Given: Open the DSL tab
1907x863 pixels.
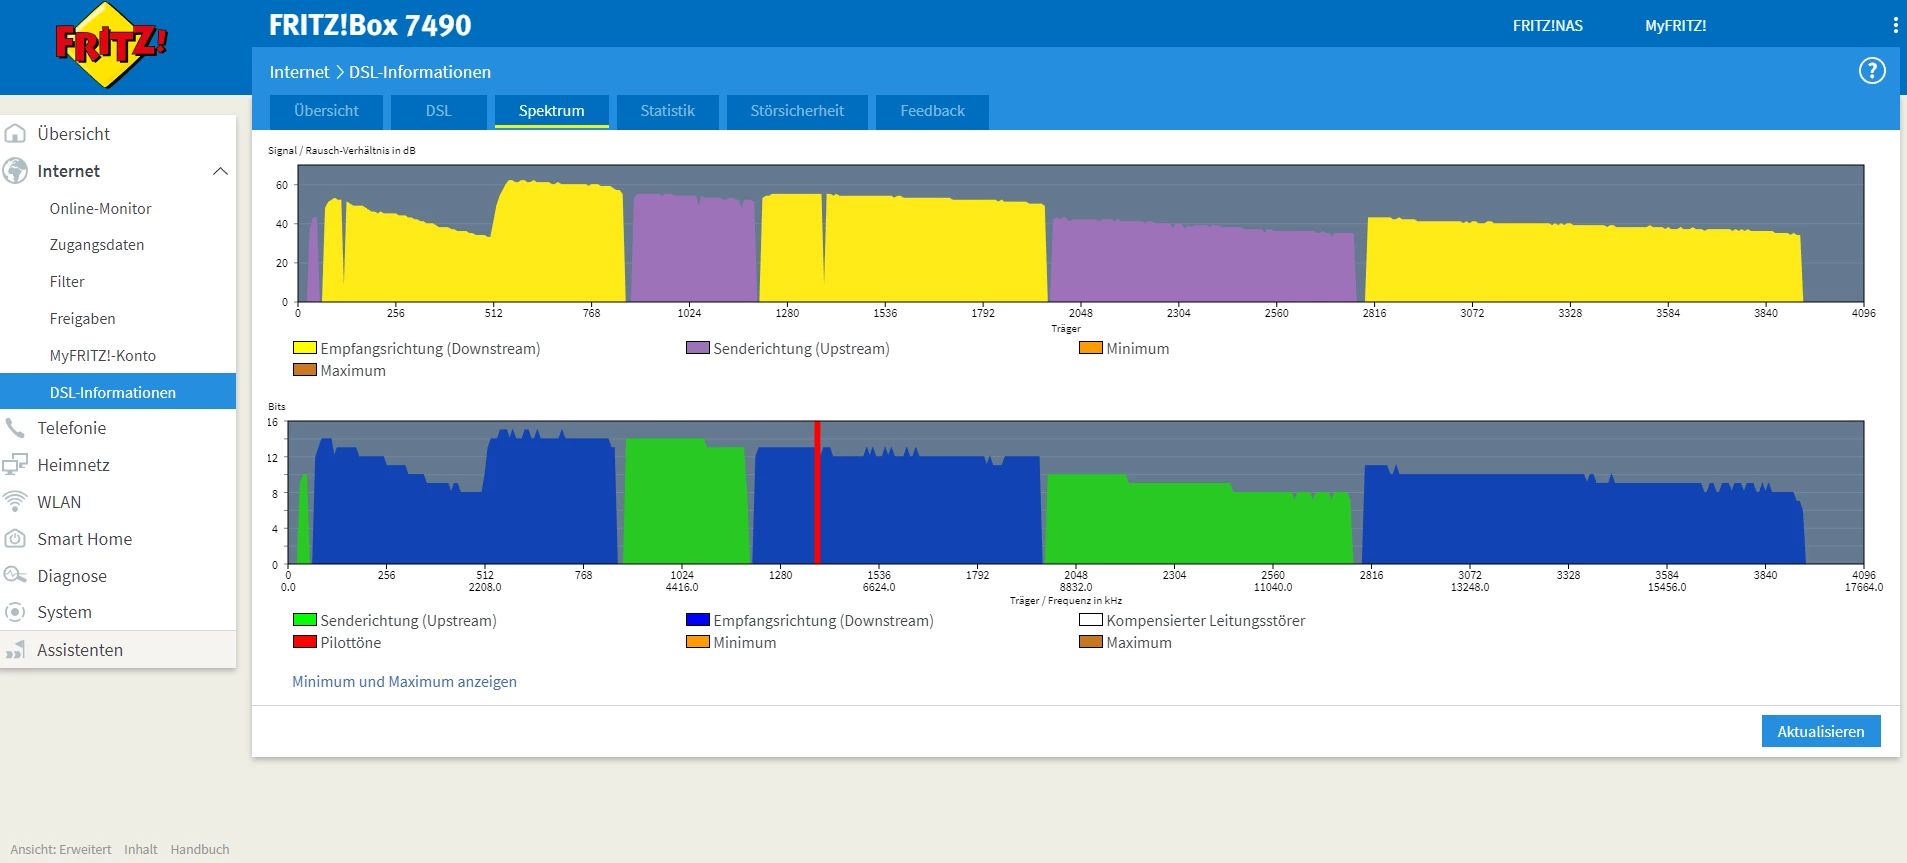Looking at the screenshot, I should pos(439,111).
